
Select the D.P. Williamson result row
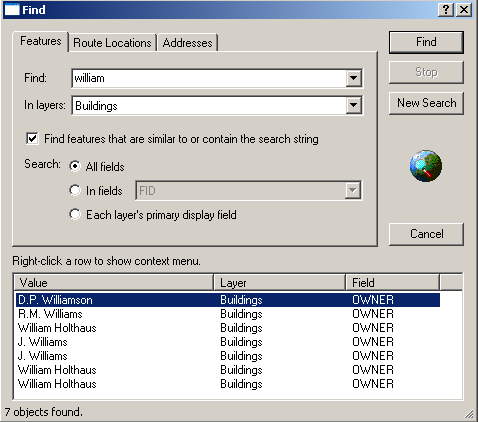[x=228, y=300]
